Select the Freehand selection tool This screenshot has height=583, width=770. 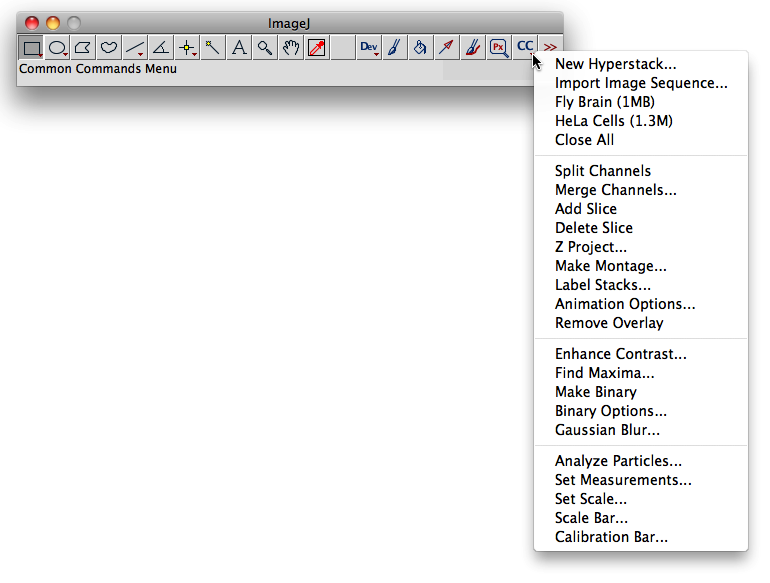(x=110, y=48)
